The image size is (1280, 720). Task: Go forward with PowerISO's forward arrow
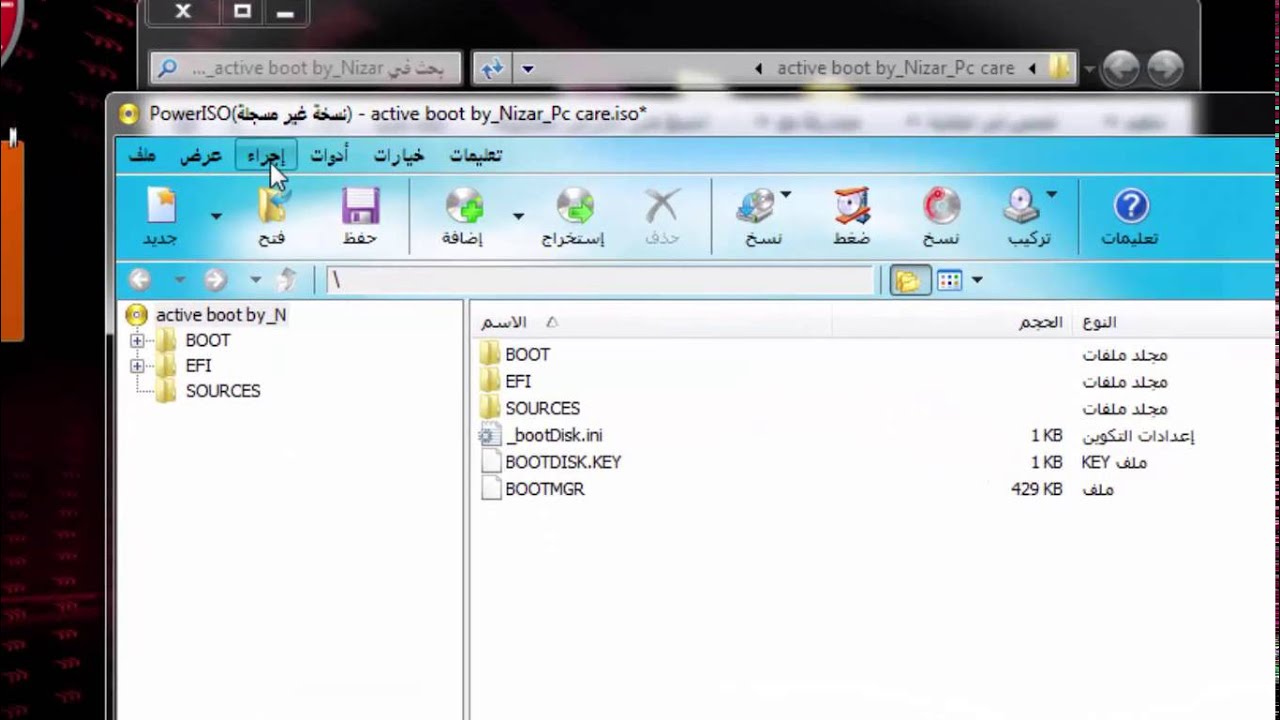(x=215, y=280)
